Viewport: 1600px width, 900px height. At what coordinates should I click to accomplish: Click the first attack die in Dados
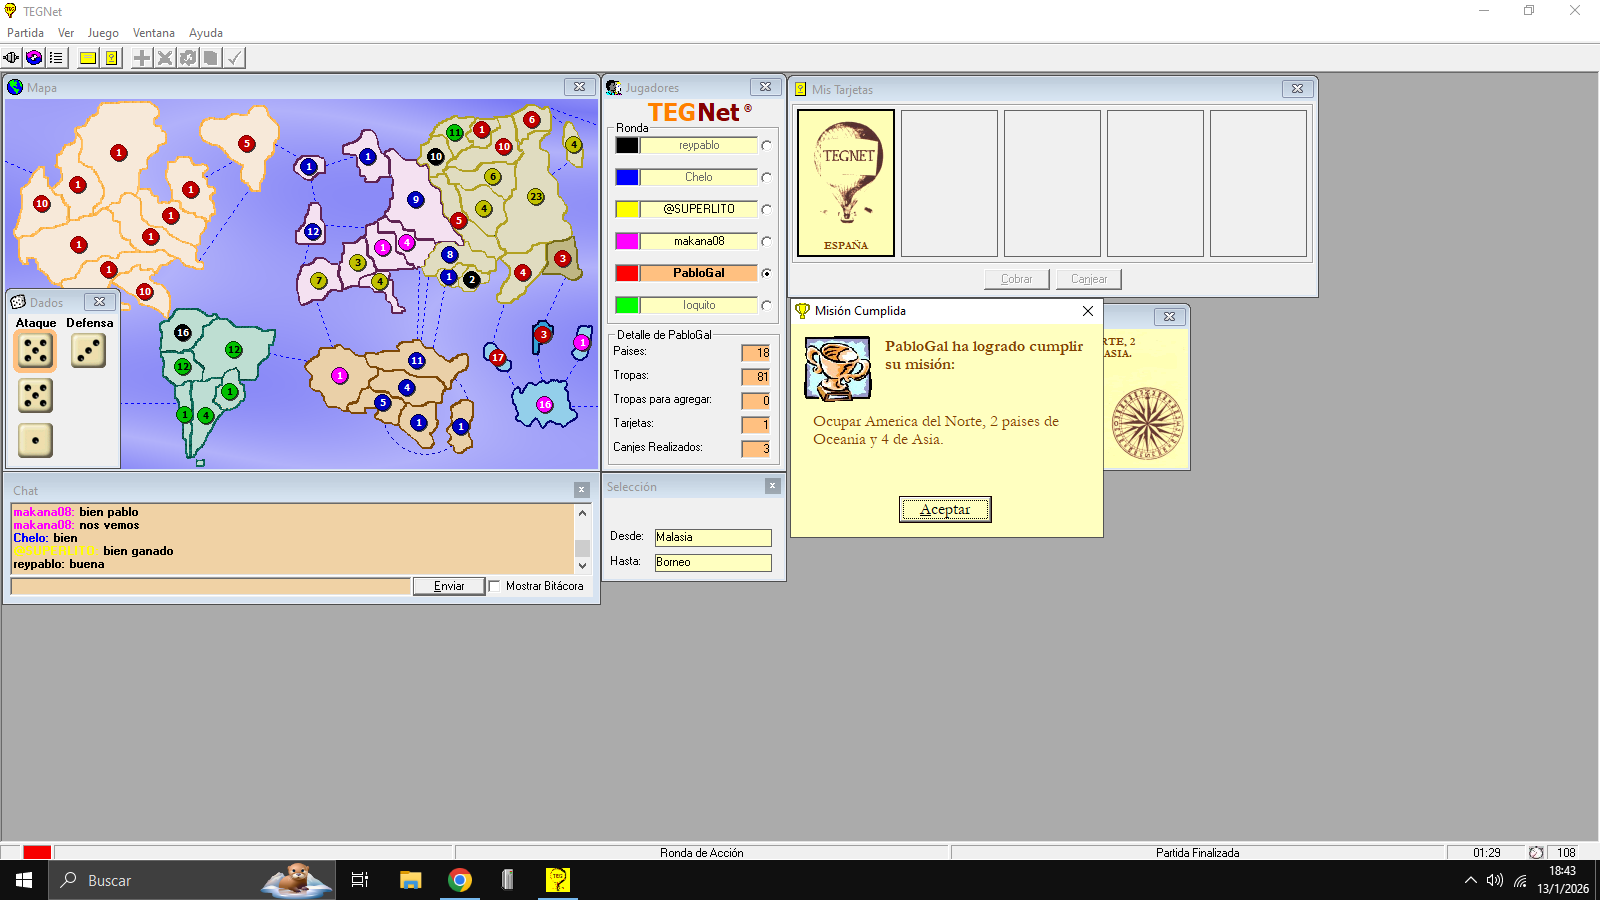(36, 351)
